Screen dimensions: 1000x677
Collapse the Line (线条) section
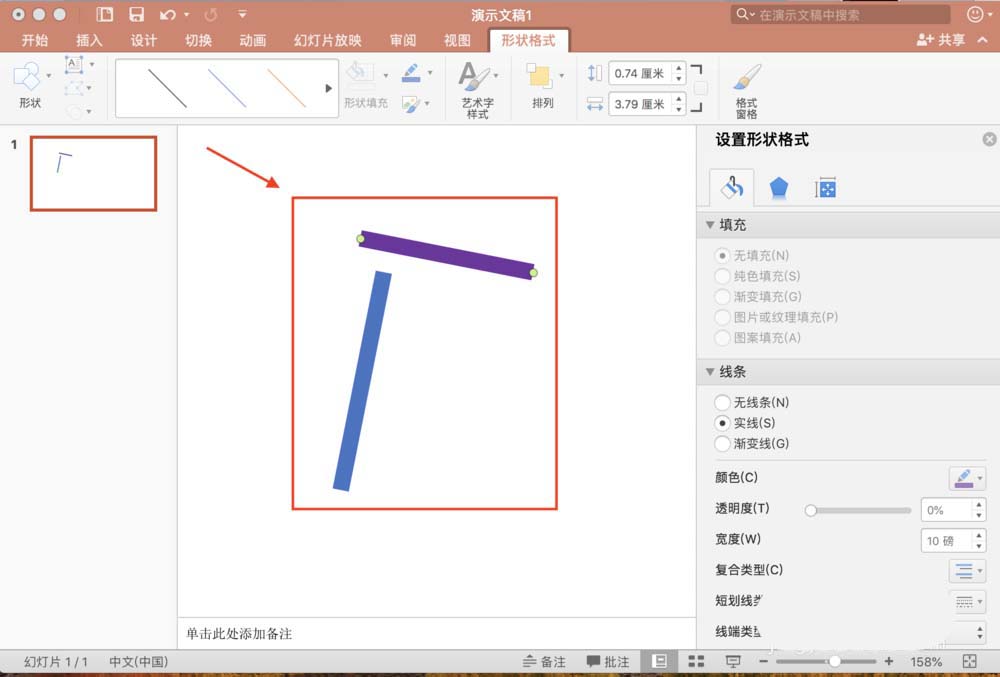710,372
